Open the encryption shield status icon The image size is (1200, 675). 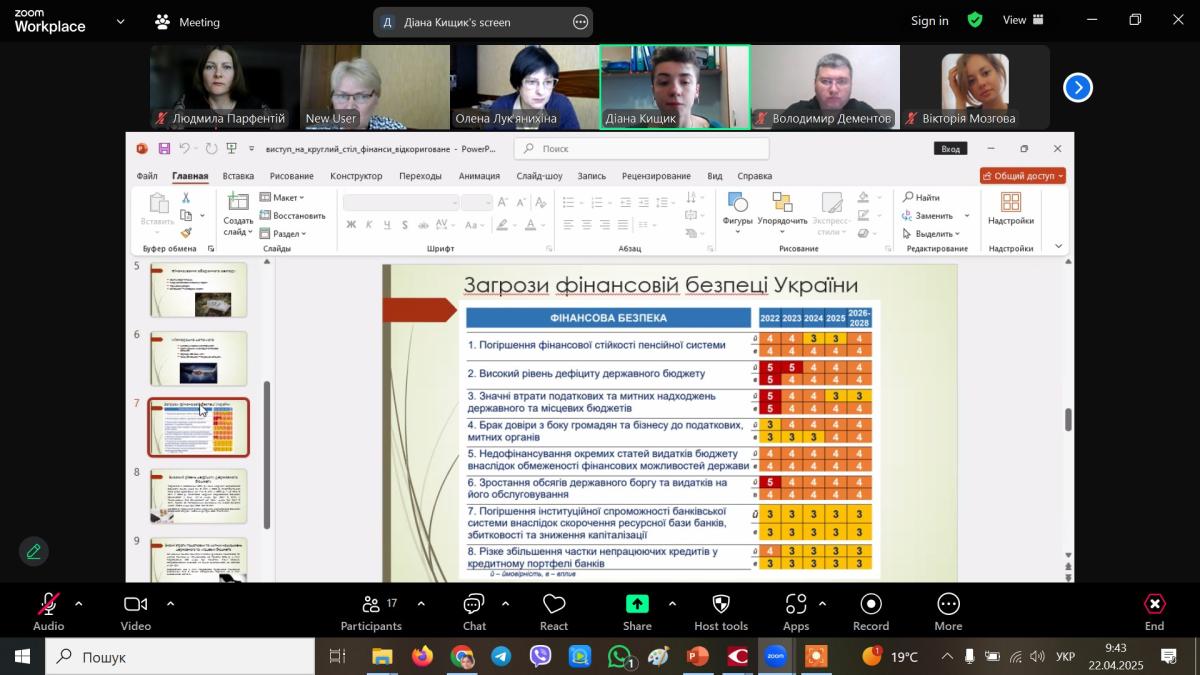[x=975, y=20]
